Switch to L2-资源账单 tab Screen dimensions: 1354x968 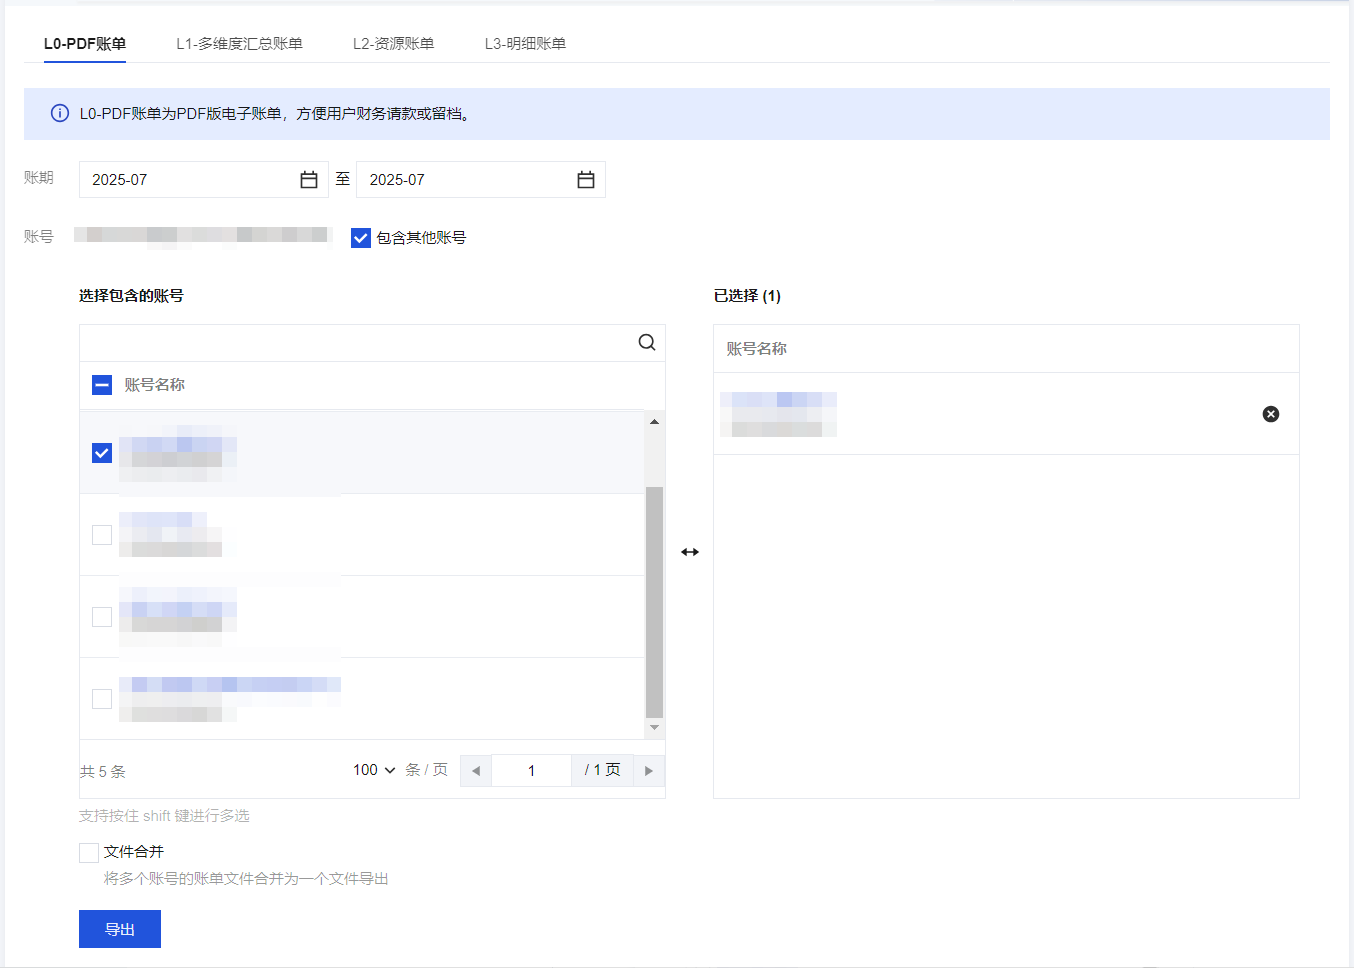(x=393, y=44)
